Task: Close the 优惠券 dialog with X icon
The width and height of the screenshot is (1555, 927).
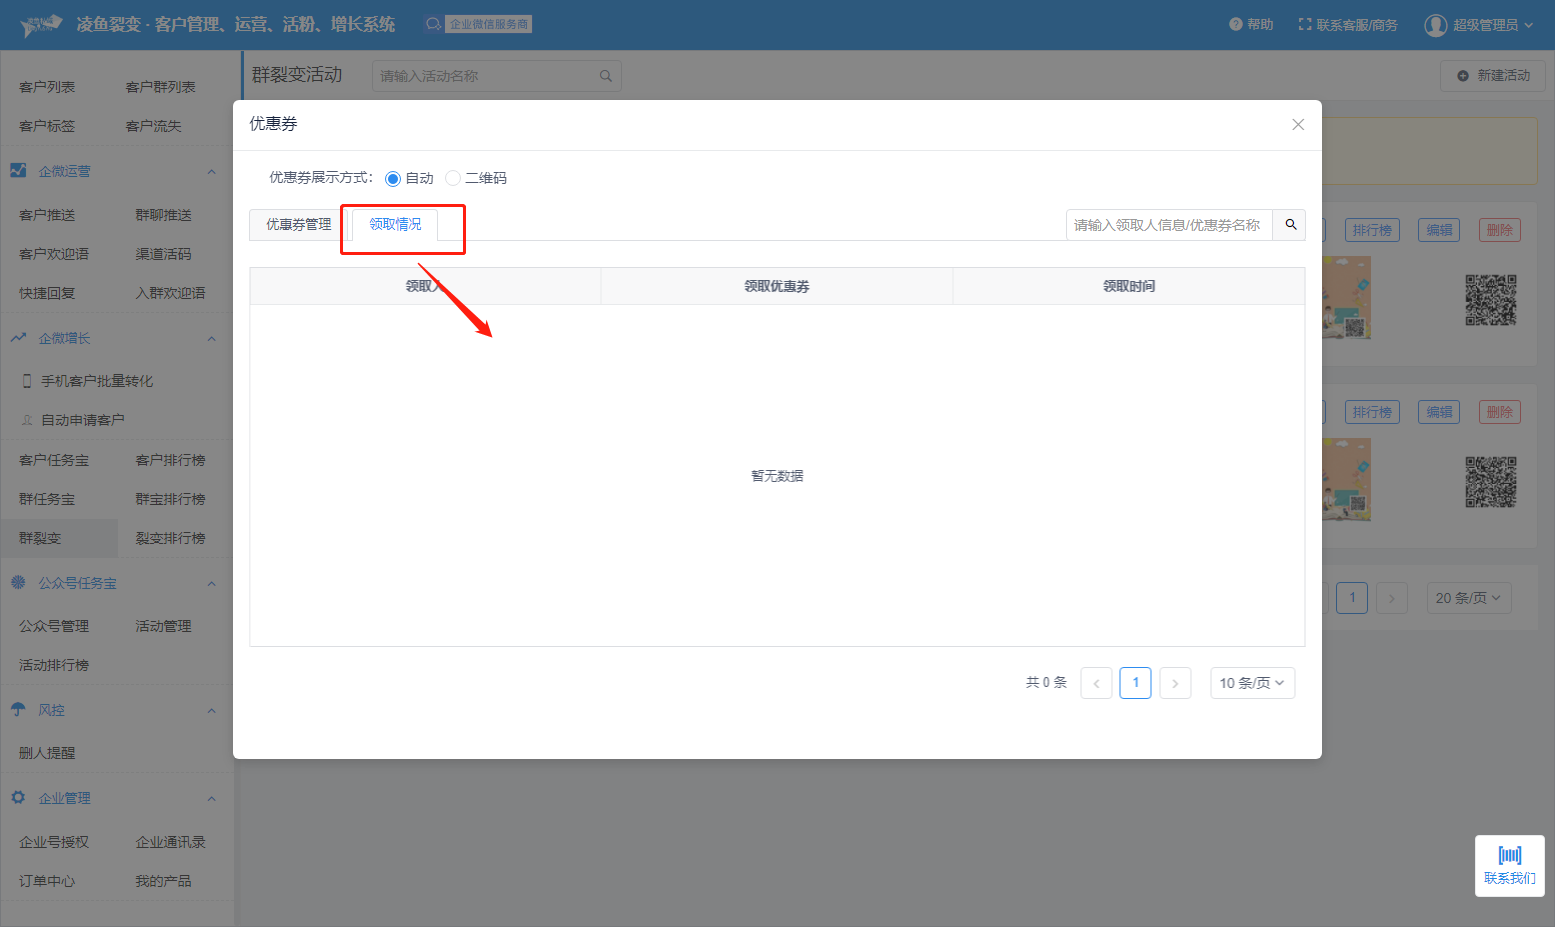Action: [x=1297, y=125]
